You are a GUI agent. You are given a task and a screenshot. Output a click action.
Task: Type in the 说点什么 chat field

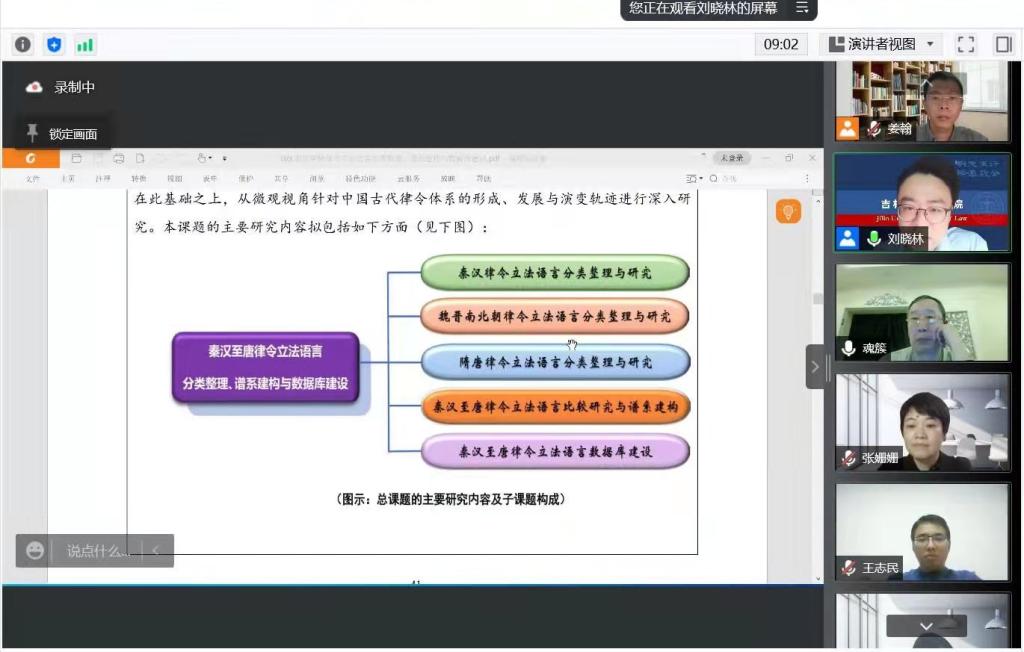tap(96, 551)
